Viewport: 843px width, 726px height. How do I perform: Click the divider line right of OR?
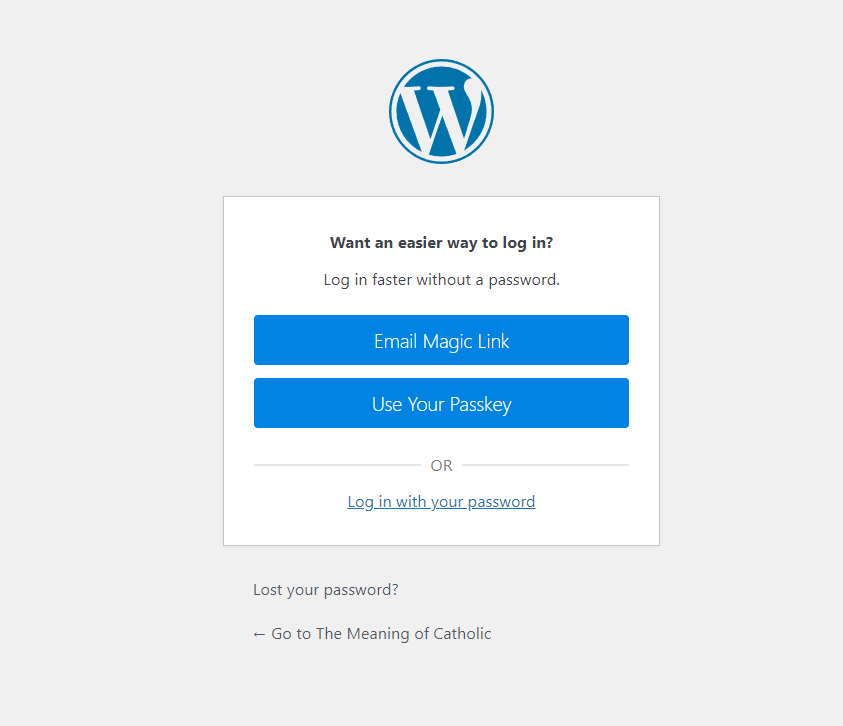pos(545,465)
